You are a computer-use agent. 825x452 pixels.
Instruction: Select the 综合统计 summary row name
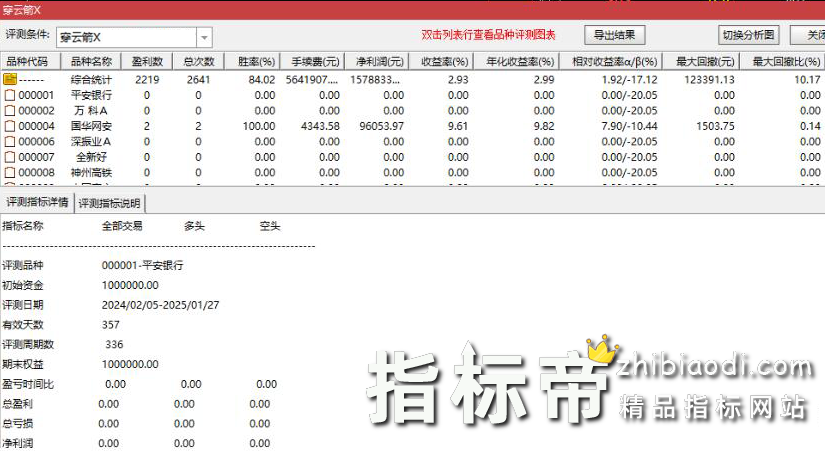click(x=91, y=79)
